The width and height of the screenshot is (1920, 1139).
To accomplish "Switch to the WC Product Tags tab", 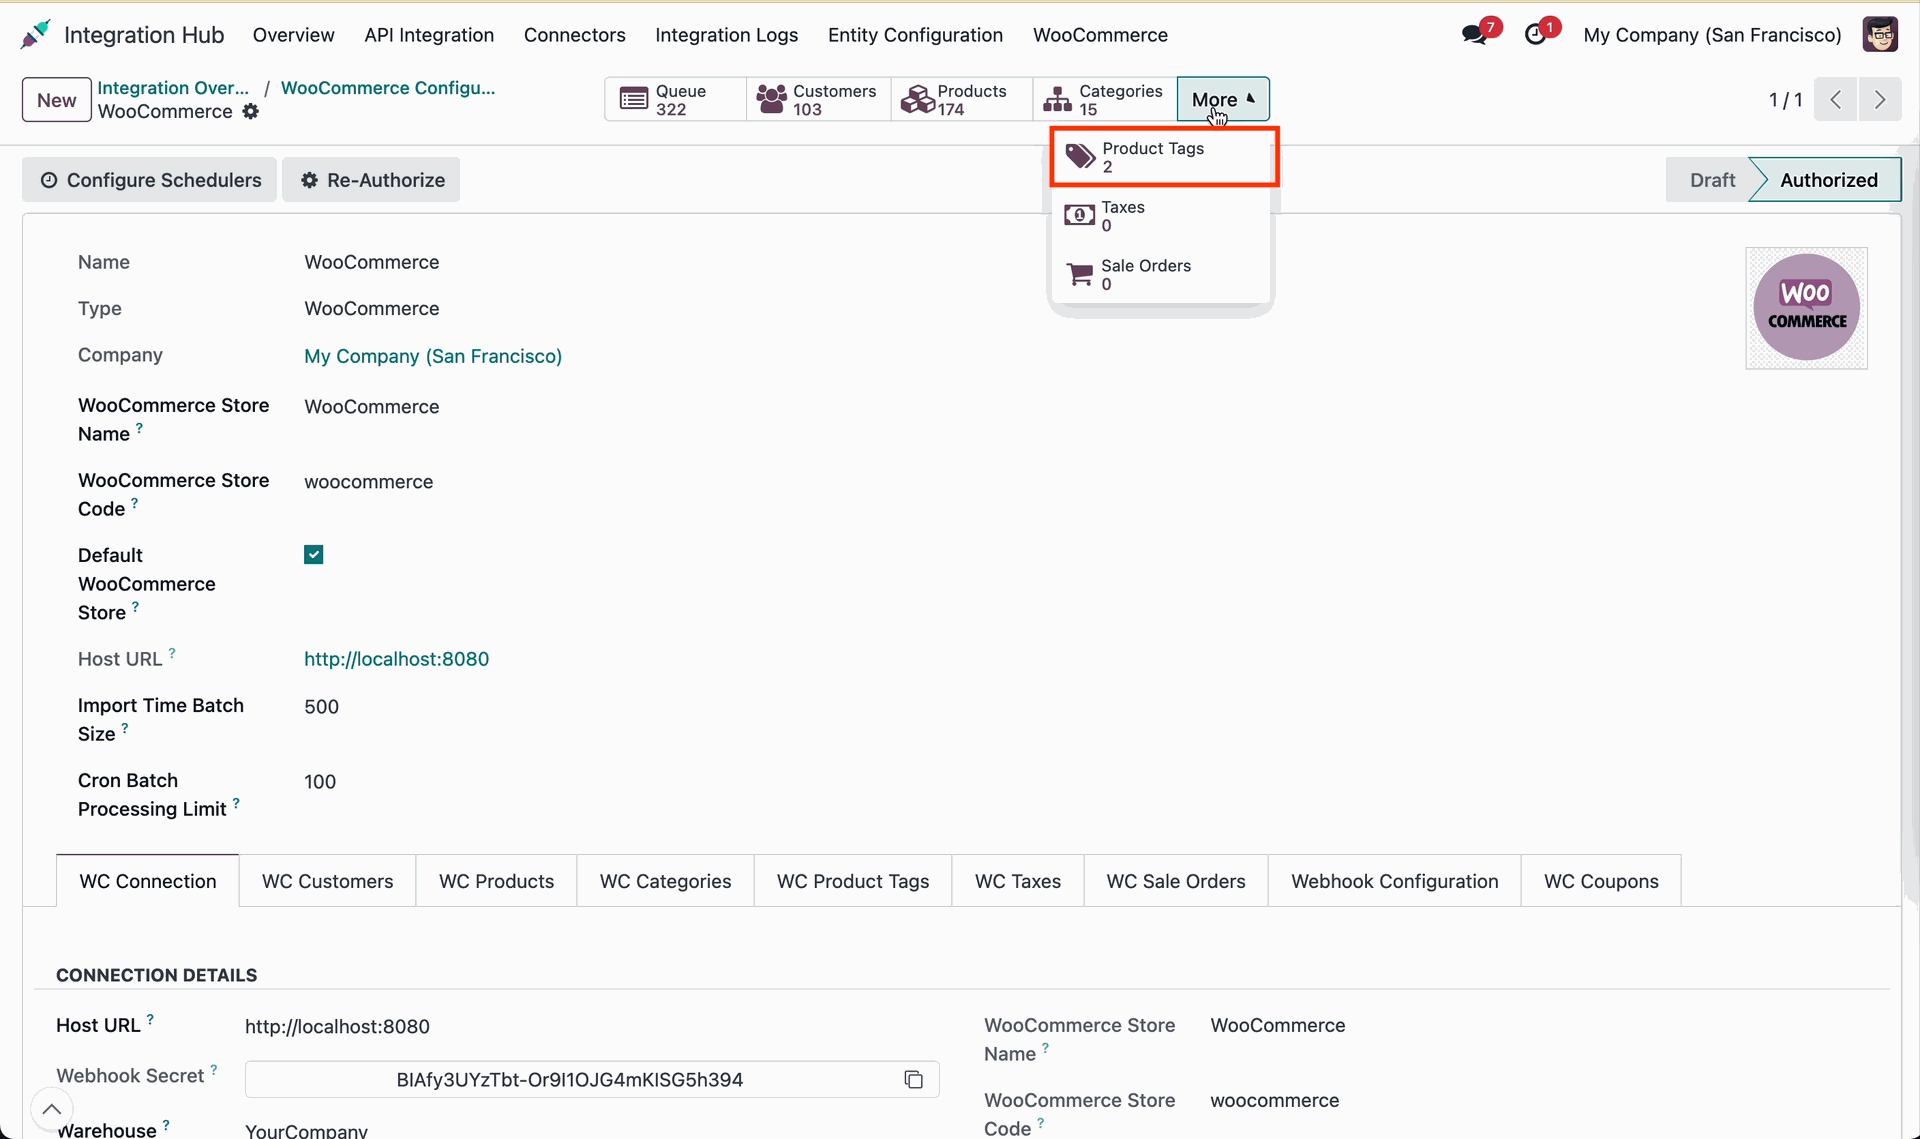I will (853, 881).
